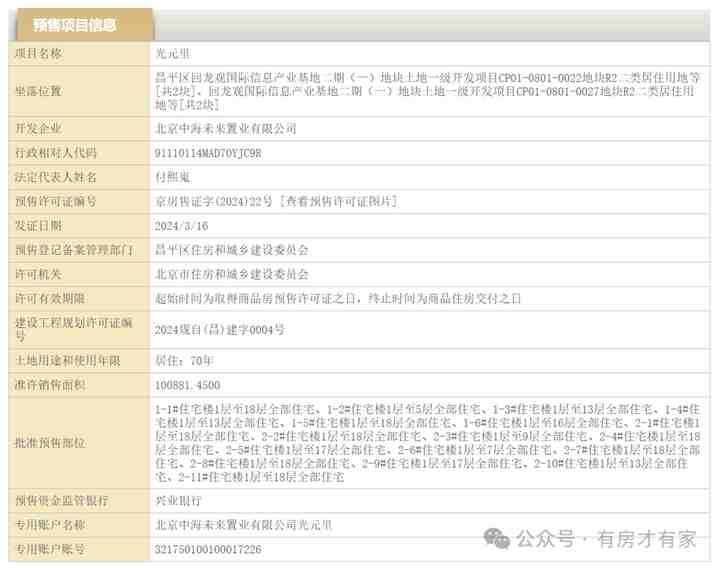
Task: Click planning permit number 2024规自(昌)建字0004号
Action: click(220, 329)
